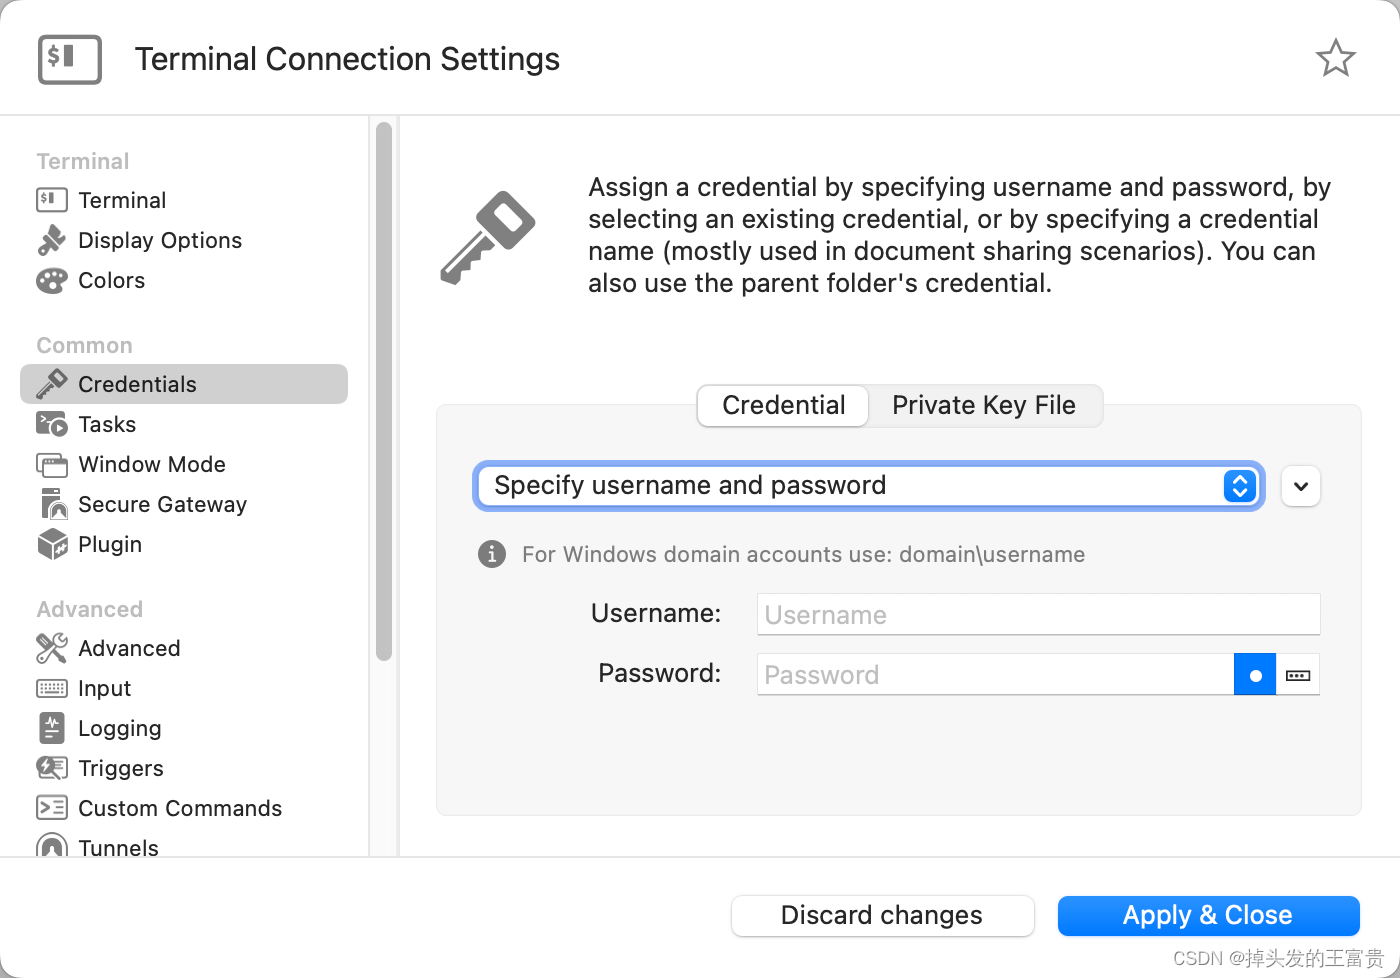Open the 'Specify username and password' dropdown
1400x978 pixels.
click(x=868, y=486)
